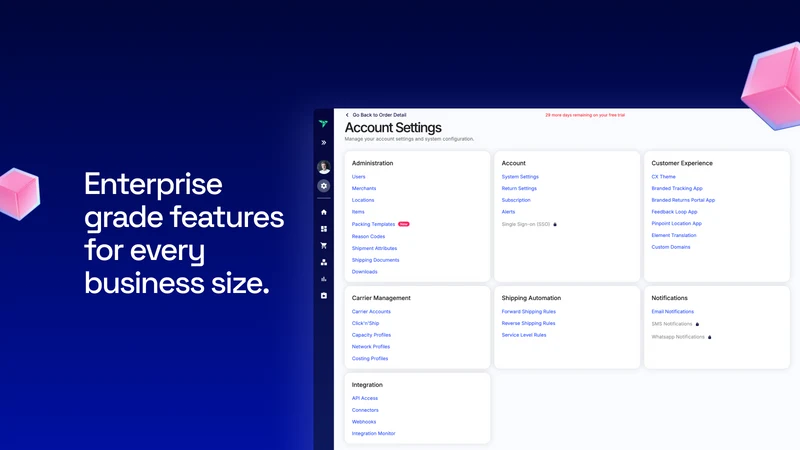800x450 pixels.
Task: Open the Alerts link
Action: pyautogui.click(x=508, y=212)
